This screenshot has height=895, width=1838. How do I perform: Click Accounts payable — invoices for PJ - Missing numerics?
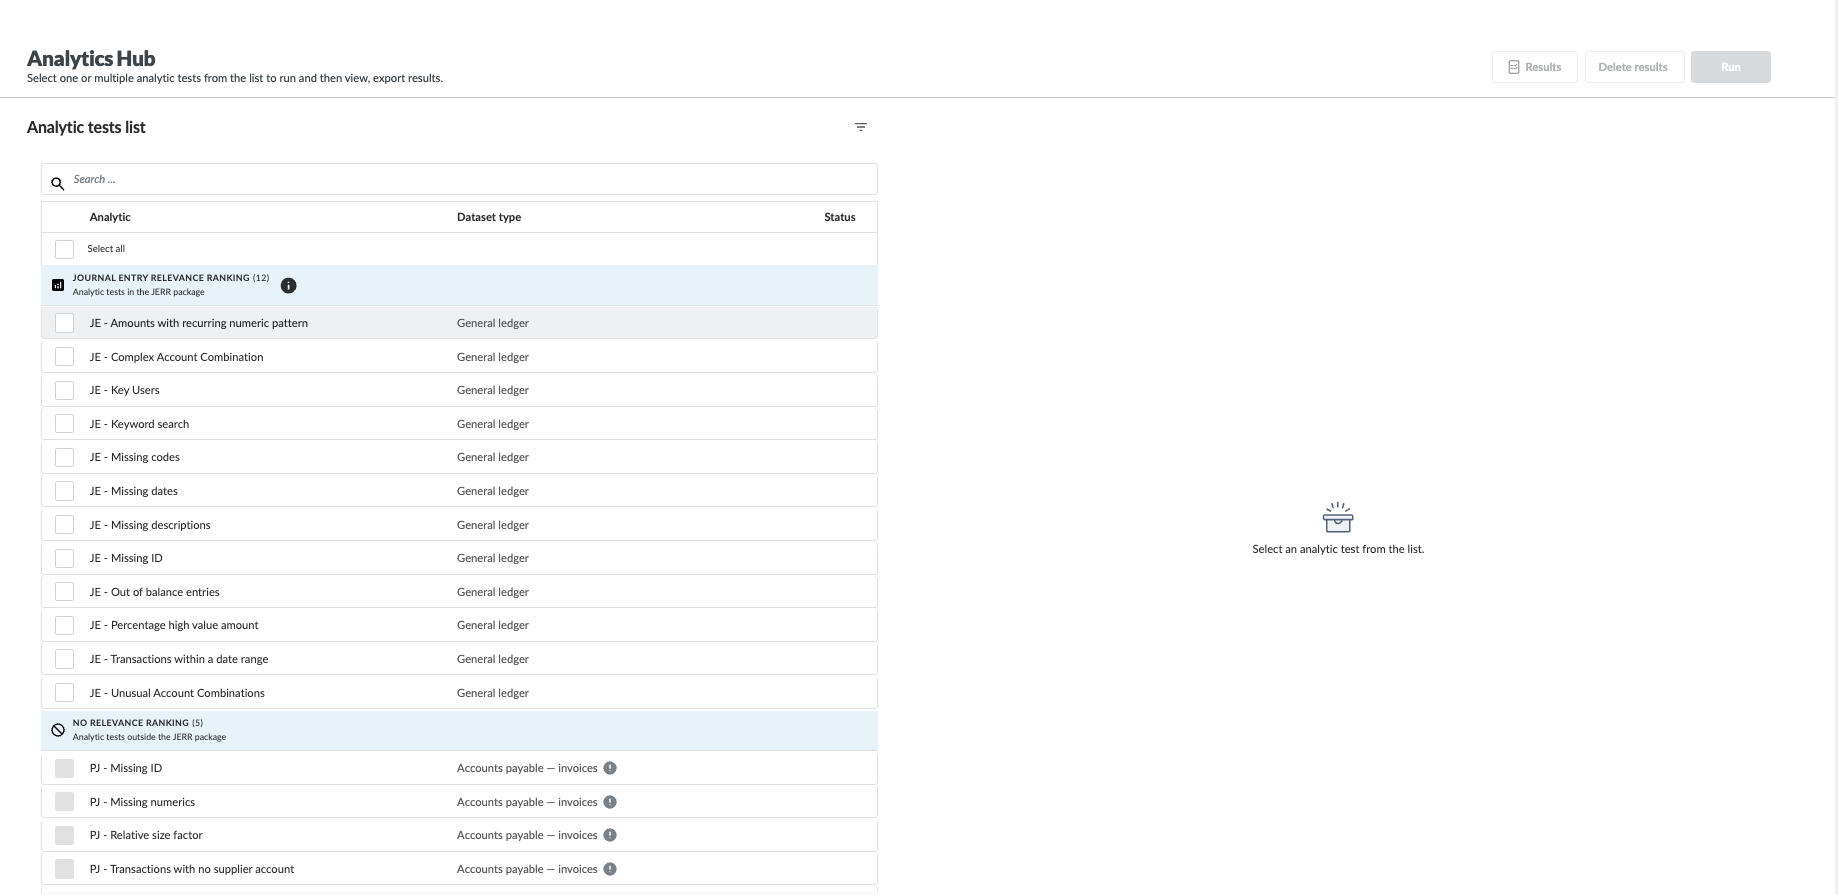point(527,802)
